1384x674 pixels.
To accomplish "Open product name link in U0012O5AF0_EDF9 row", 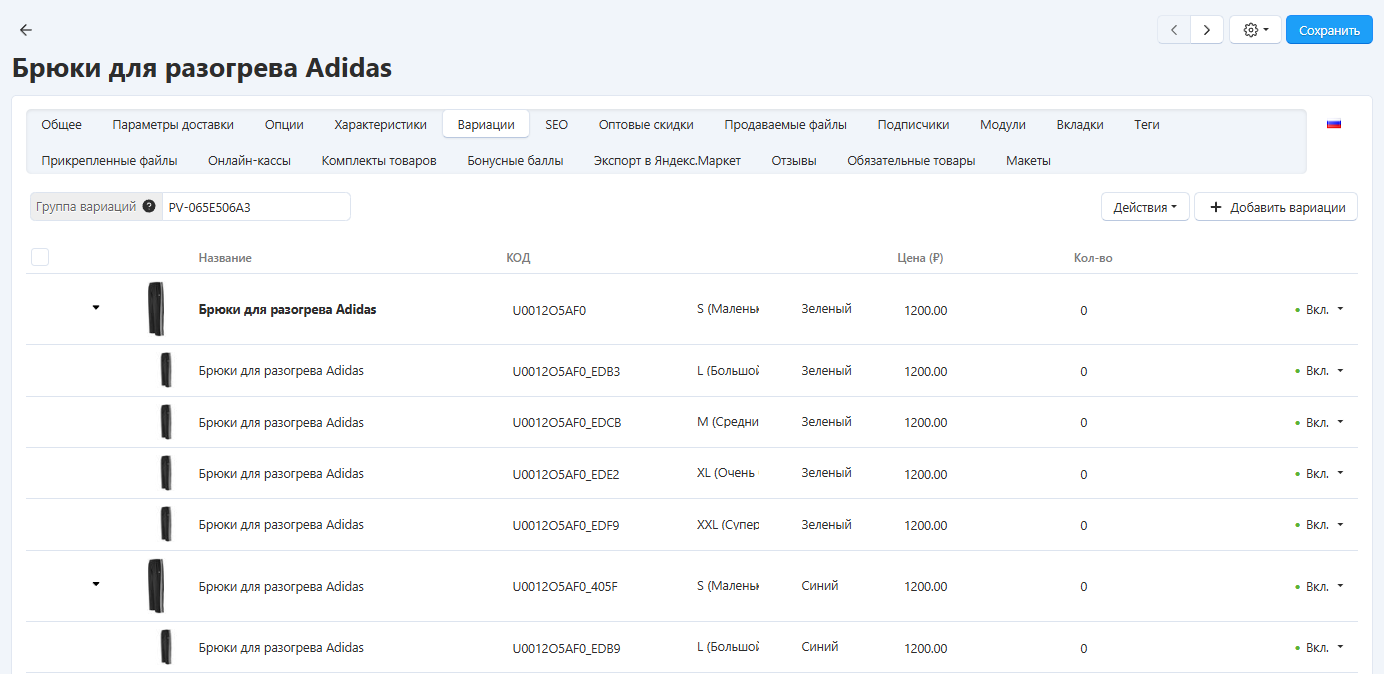I will [281, 525].
